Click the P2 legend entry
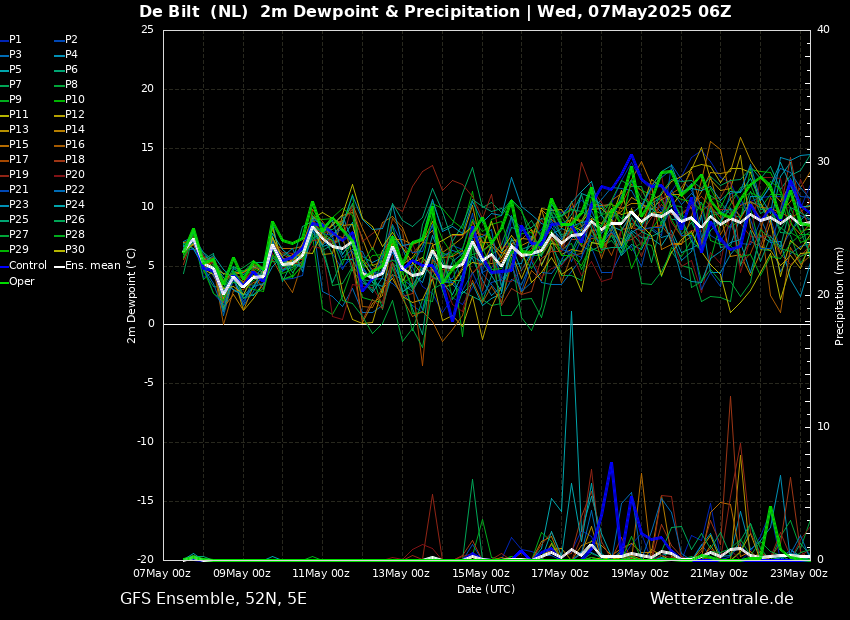This screenshot has width=850, height=620. (x=67, y=40)
